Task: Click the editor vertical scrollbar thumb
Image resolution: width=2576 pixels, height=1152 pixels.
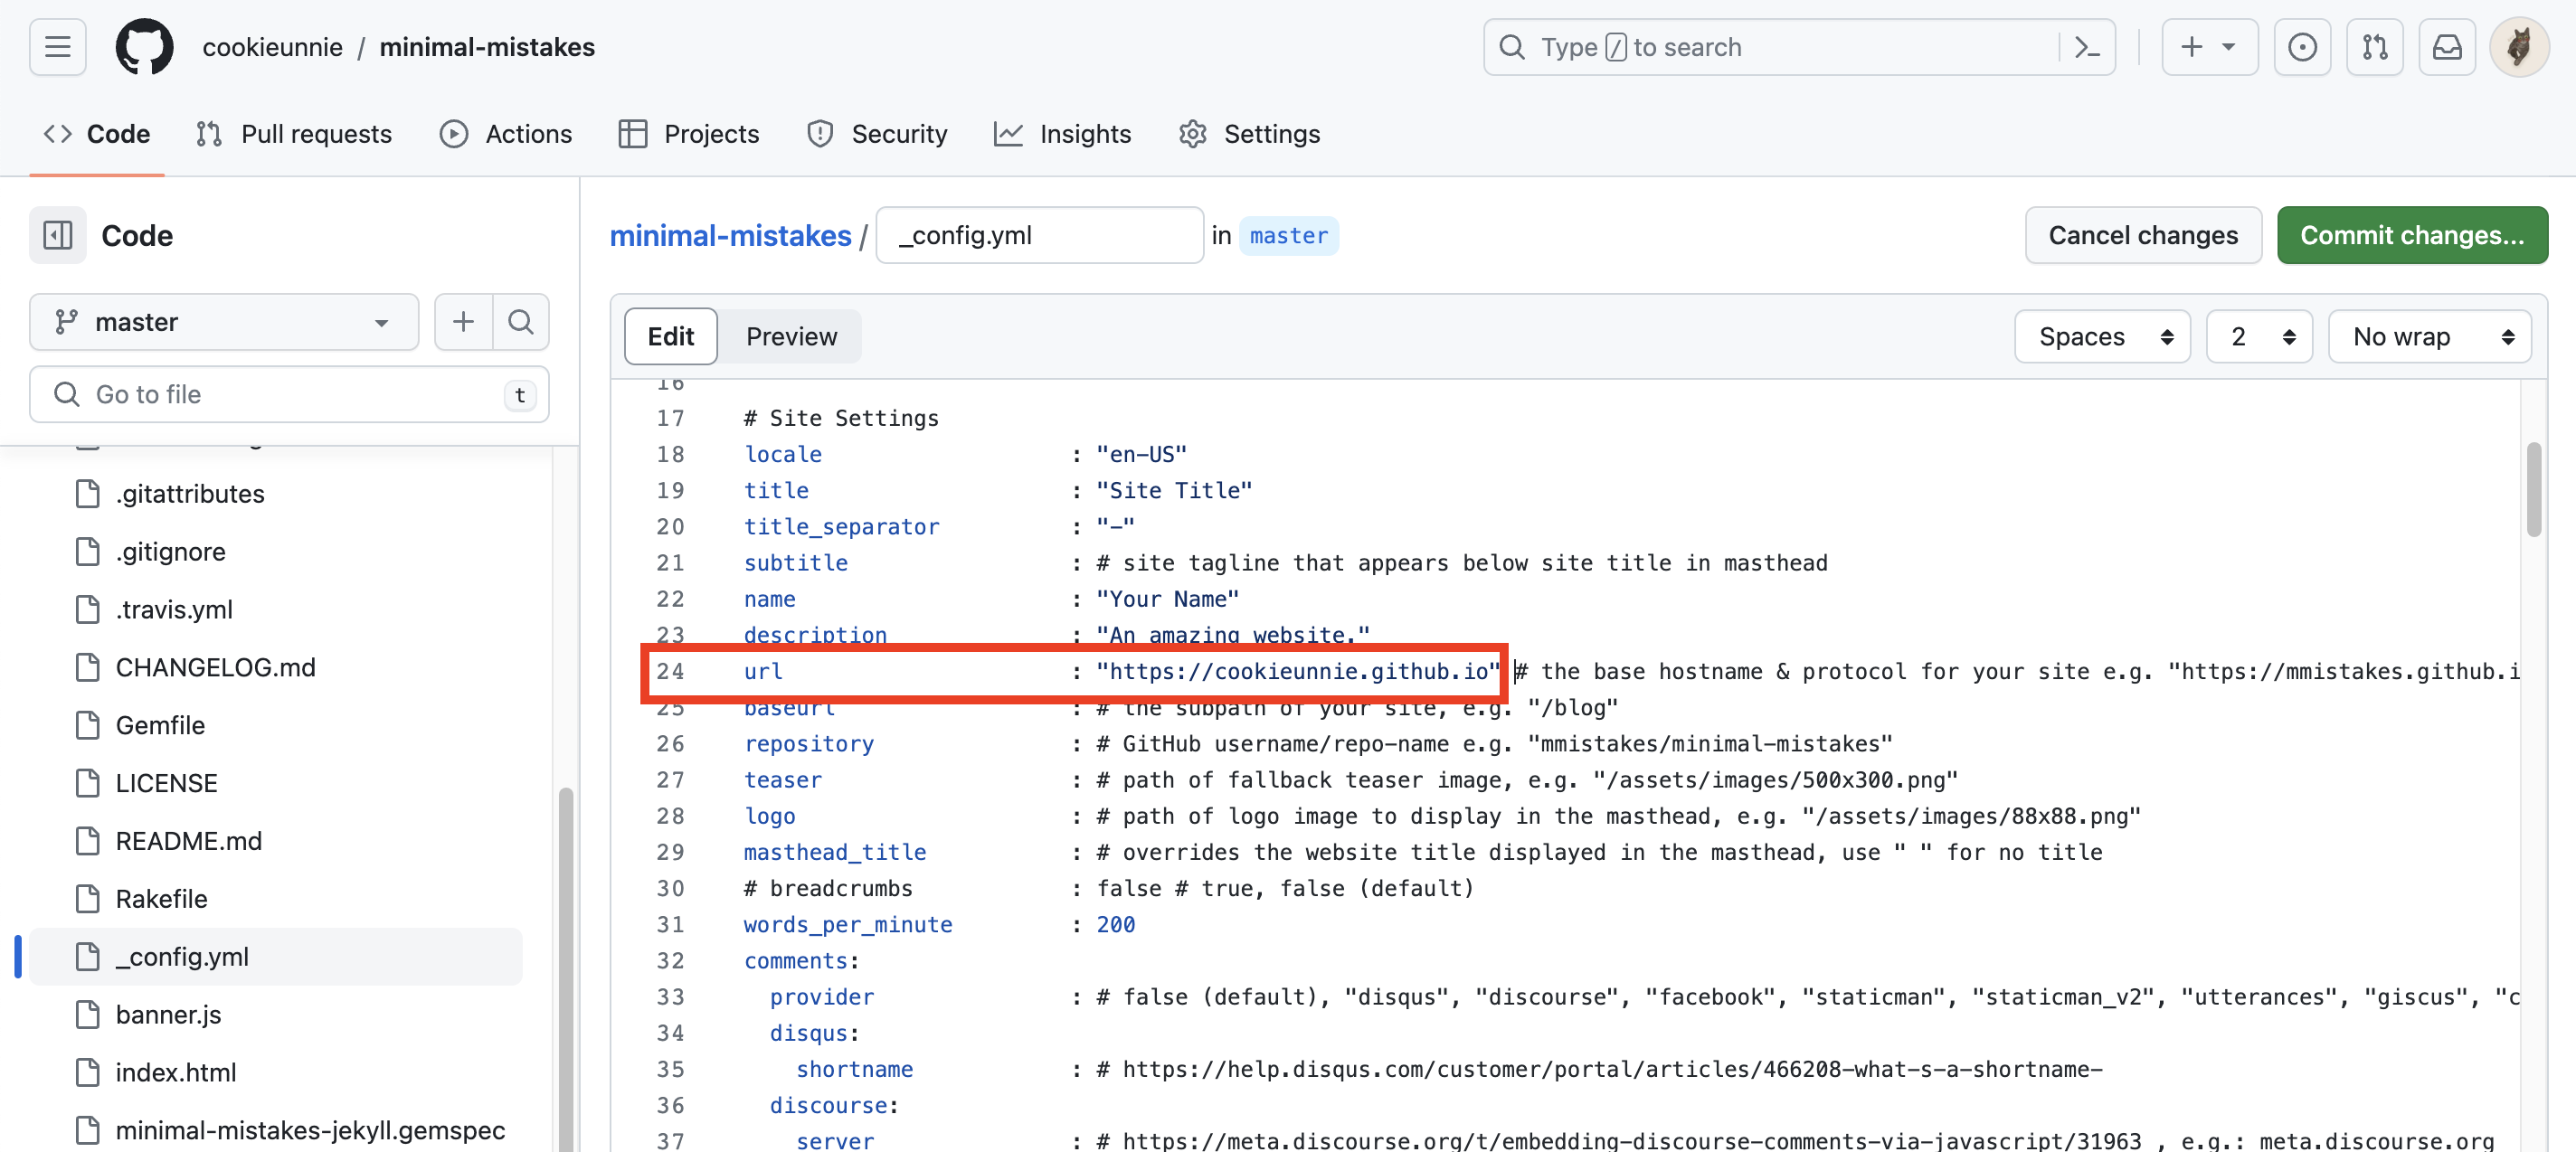Action: pyautogui.click(x=2533, y=490)
